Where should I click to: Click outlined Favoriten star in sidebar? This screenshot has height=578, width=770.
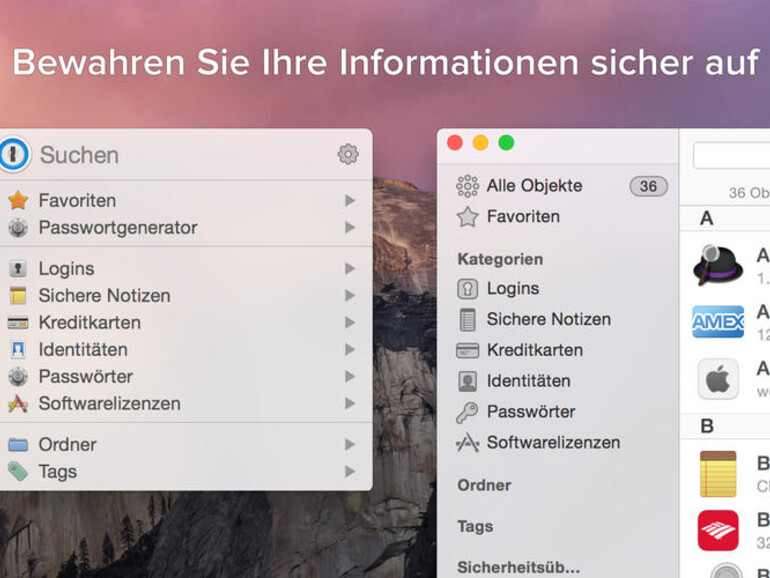(x=468, y=217)
